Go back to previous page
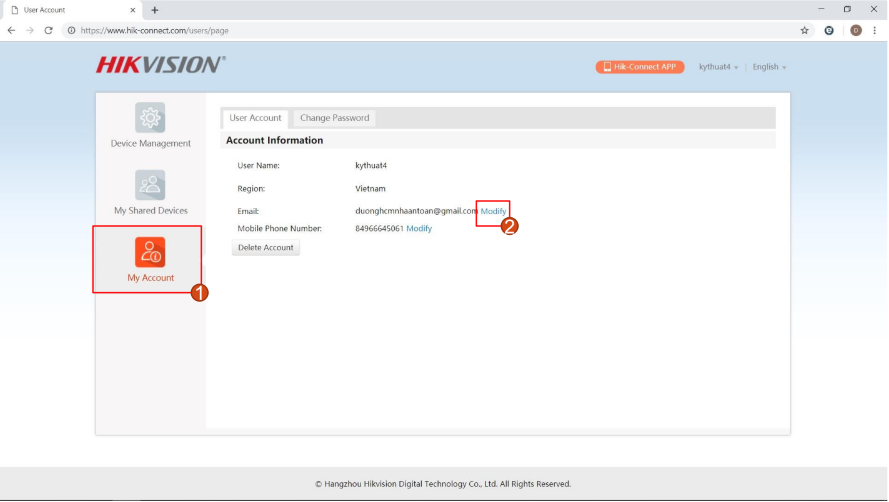The width and height of the screenshot is (889, 502). tap(11, 30)
